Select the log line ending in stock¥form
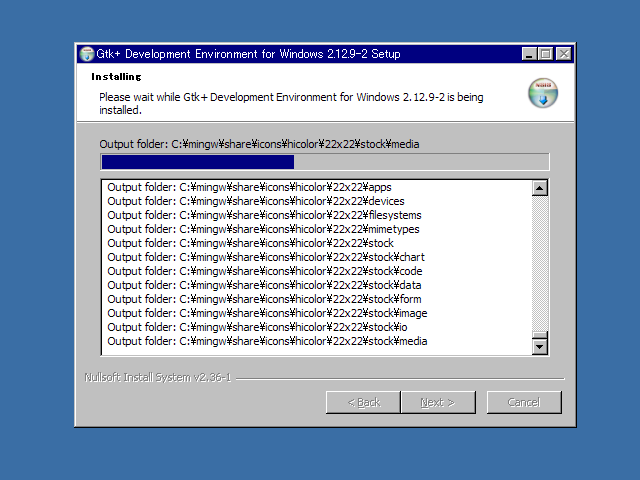640x480 pixels. 264,299
